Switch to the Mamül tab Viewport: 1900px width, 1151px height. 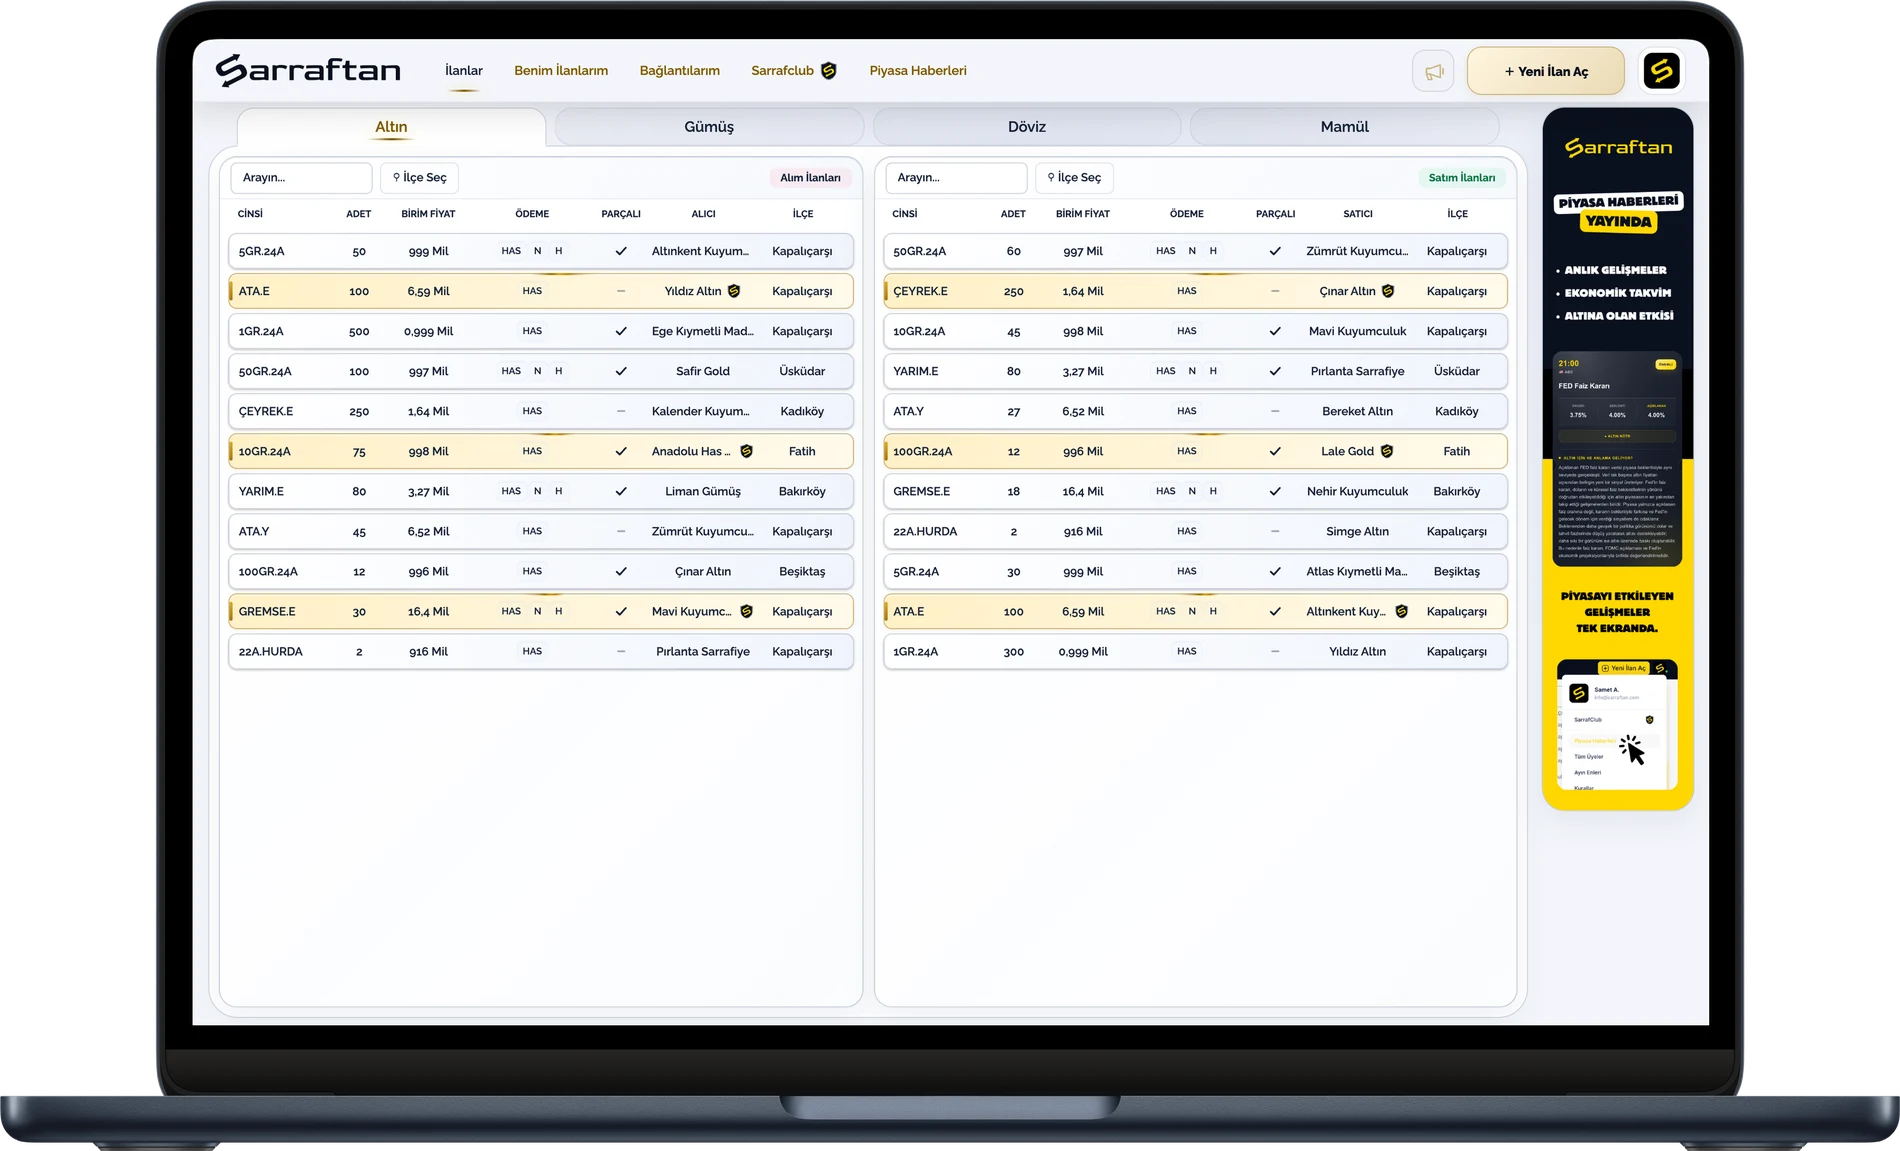pos(1344,127)
